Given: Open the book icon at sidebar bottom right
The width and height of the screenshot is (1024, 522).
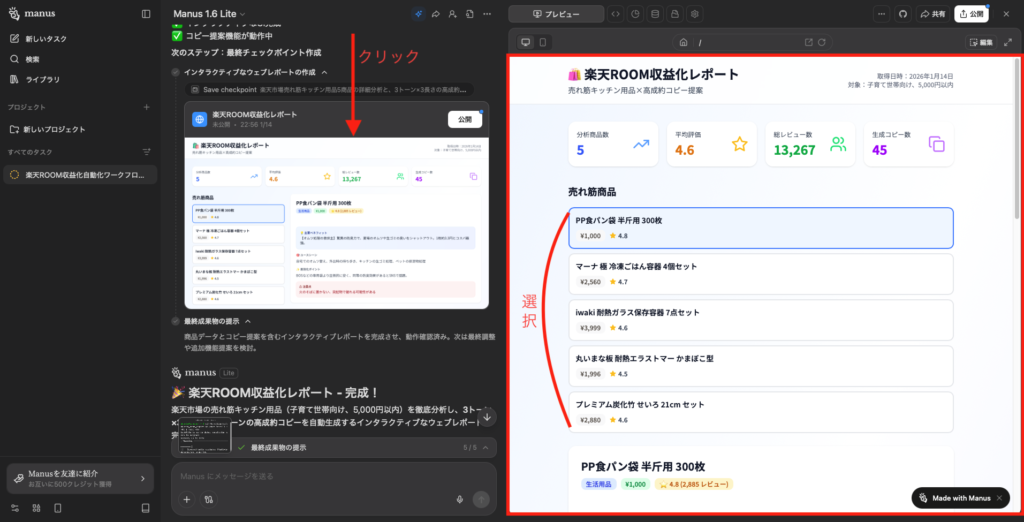Looking at the screenshot, I should (x=146, y=508).
